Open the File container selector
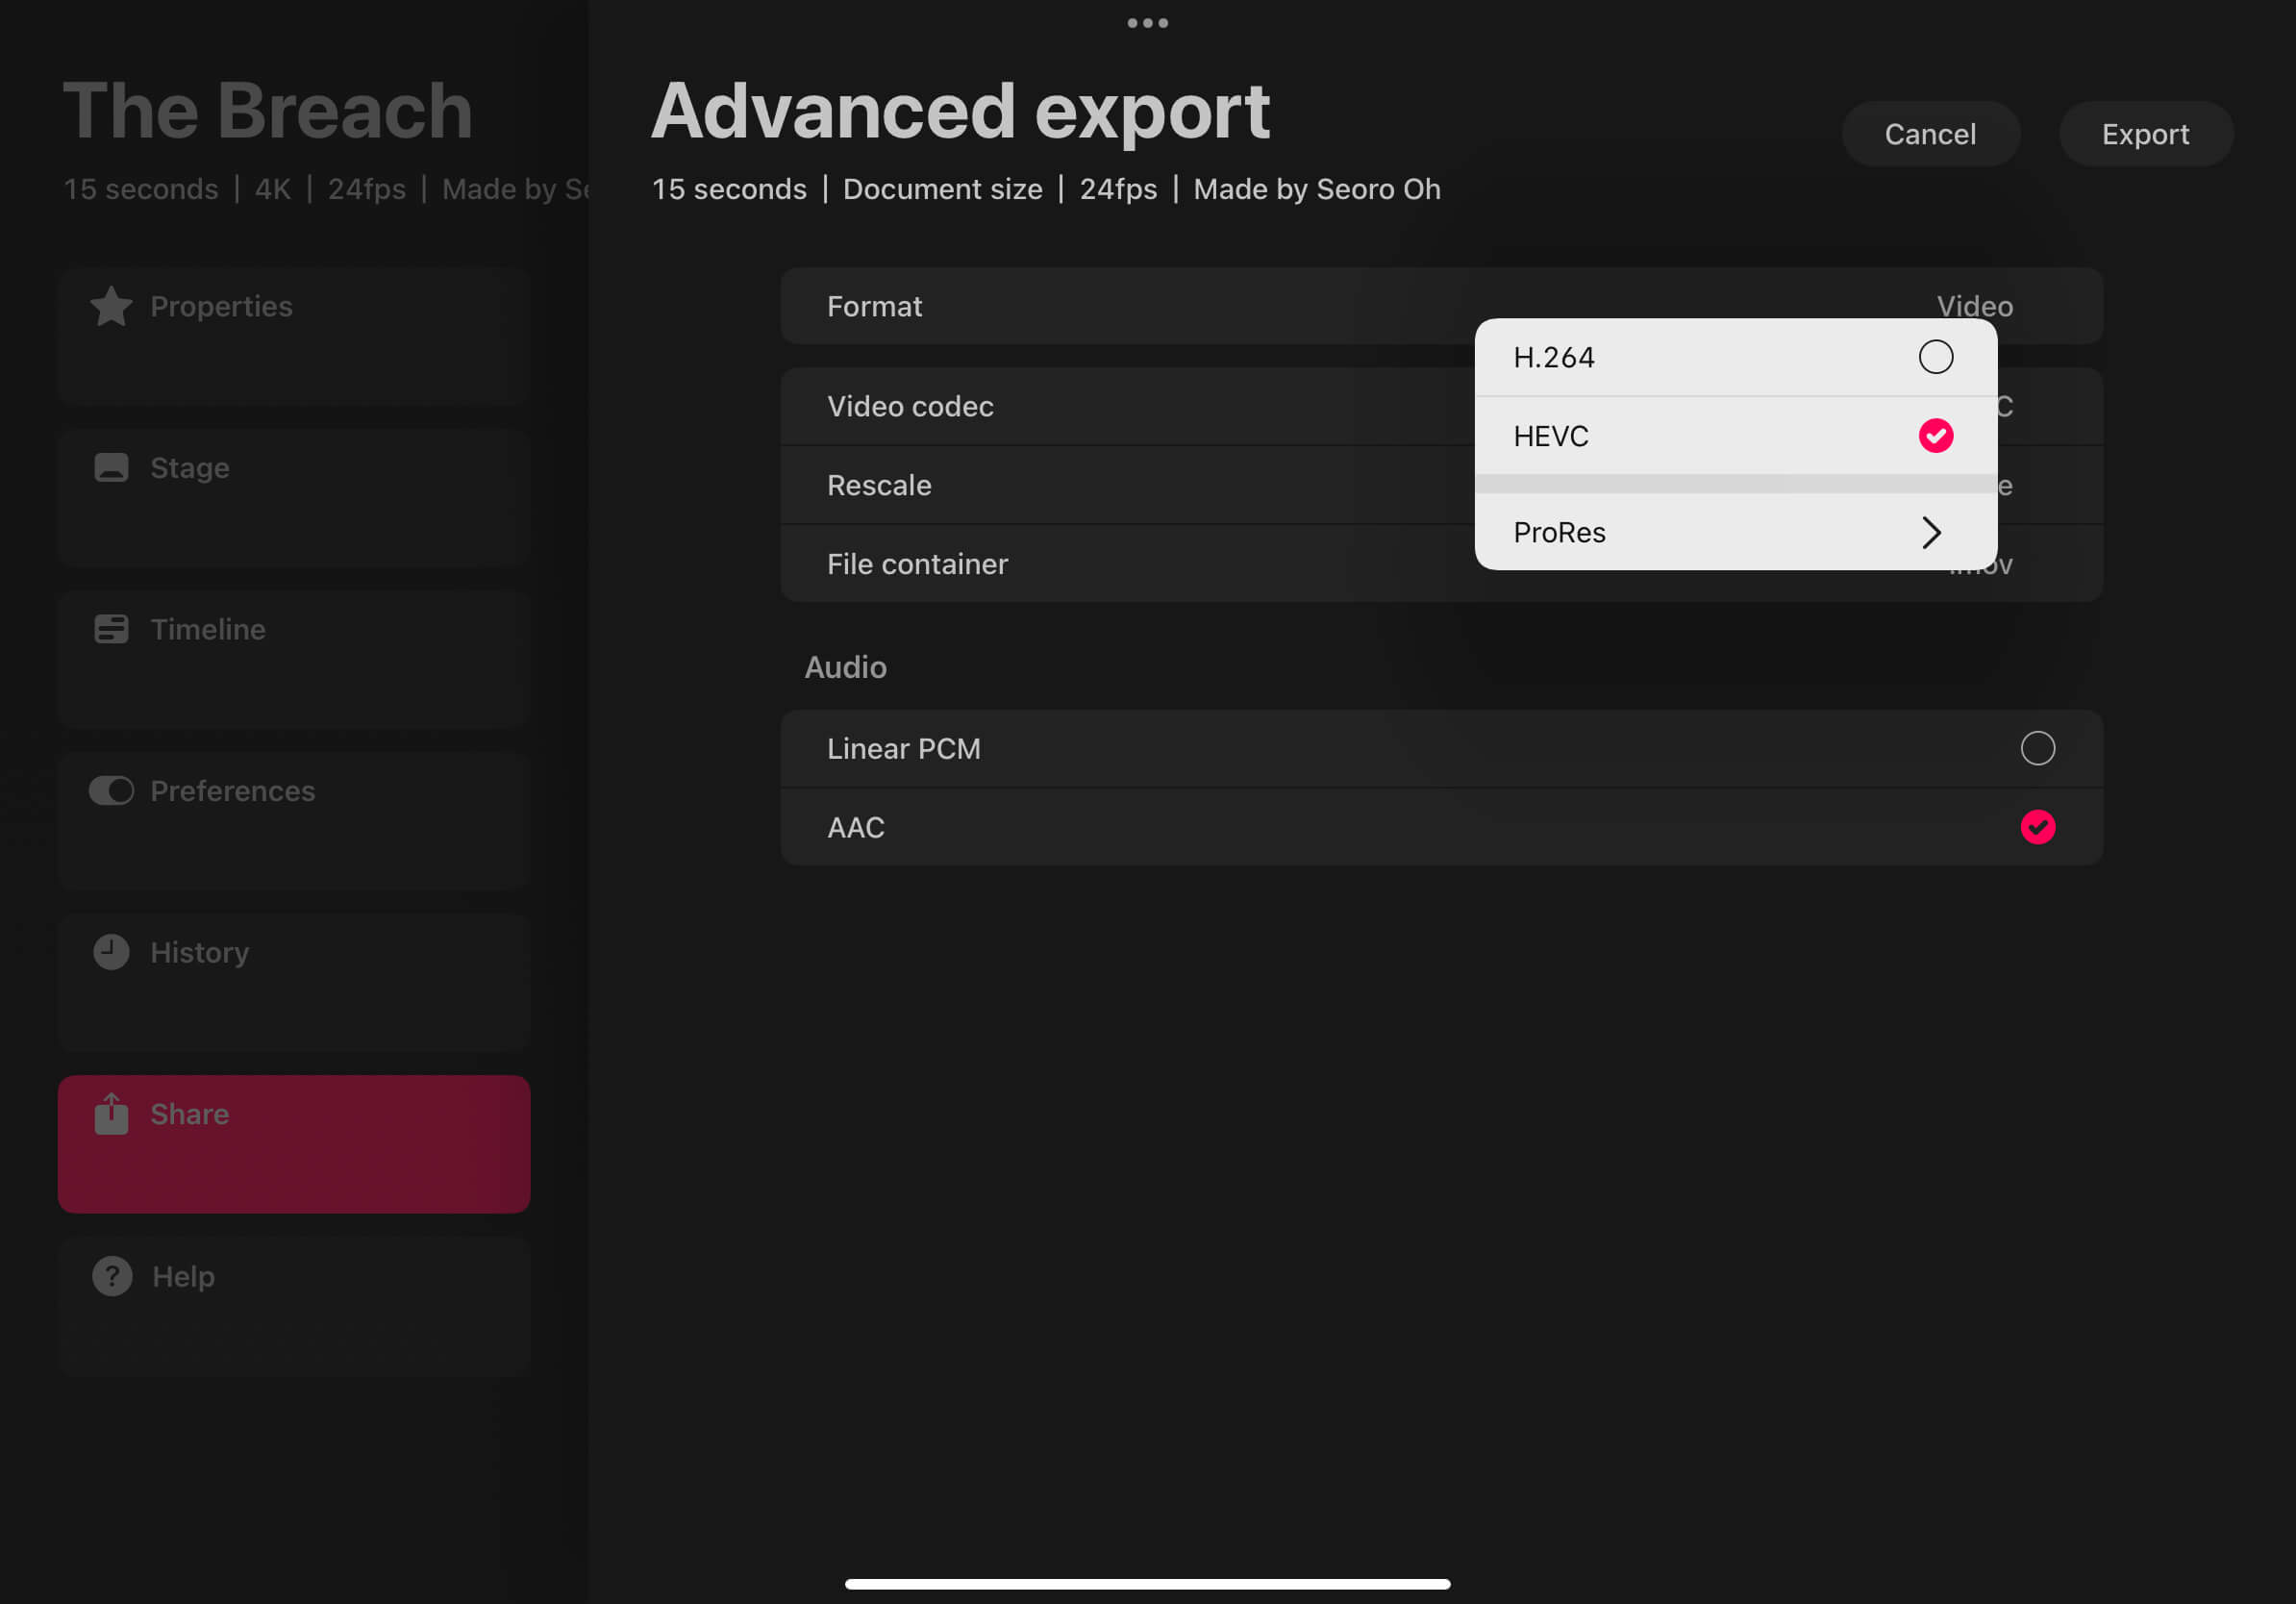Image resolution: width=2296 pixels, height=1604 pixels. 1120,564
